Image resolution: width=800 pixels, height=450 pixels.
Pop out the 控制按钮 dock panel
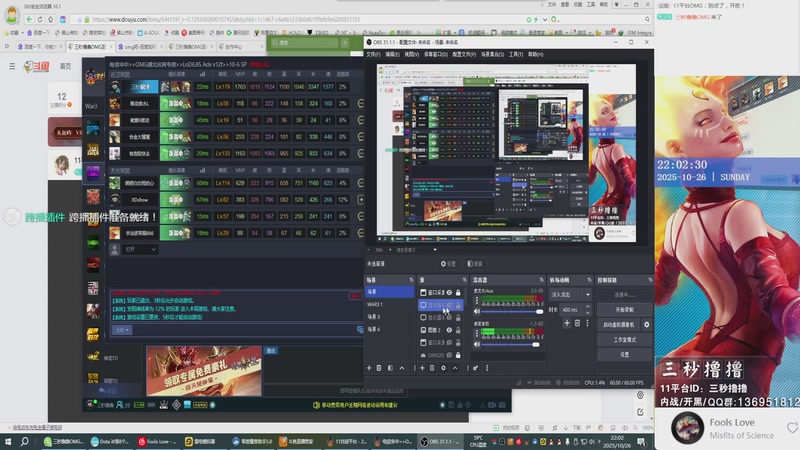tap(650, 280)
